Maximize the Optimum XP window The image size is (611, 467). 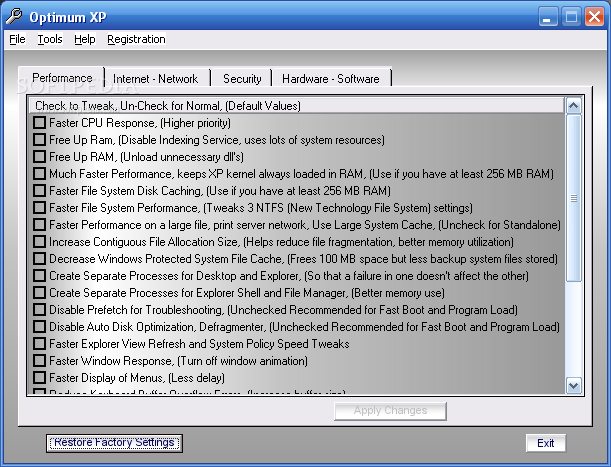pos(571,17)
